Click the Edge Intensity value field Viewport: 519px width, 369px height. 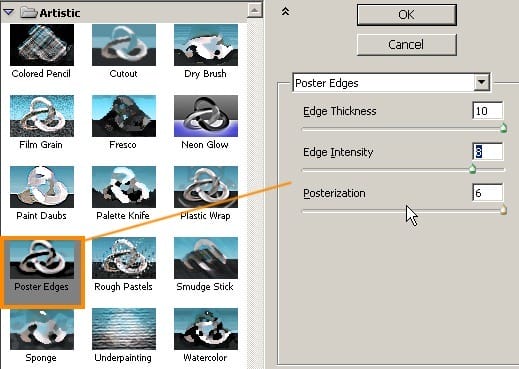[x=488, y=152]
